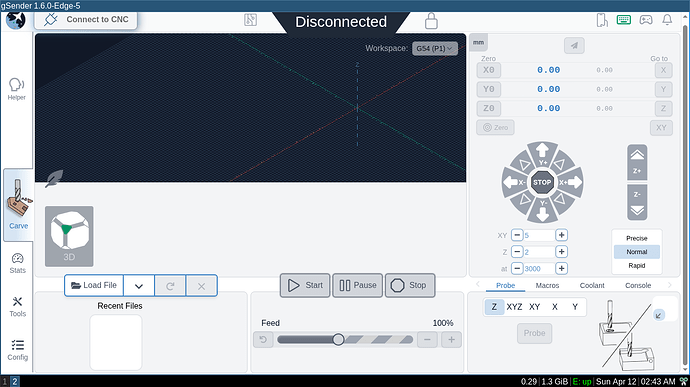This screenshot has width=690, height=387.
Task: Open the notifications bell
Action: tap(667, 20)
